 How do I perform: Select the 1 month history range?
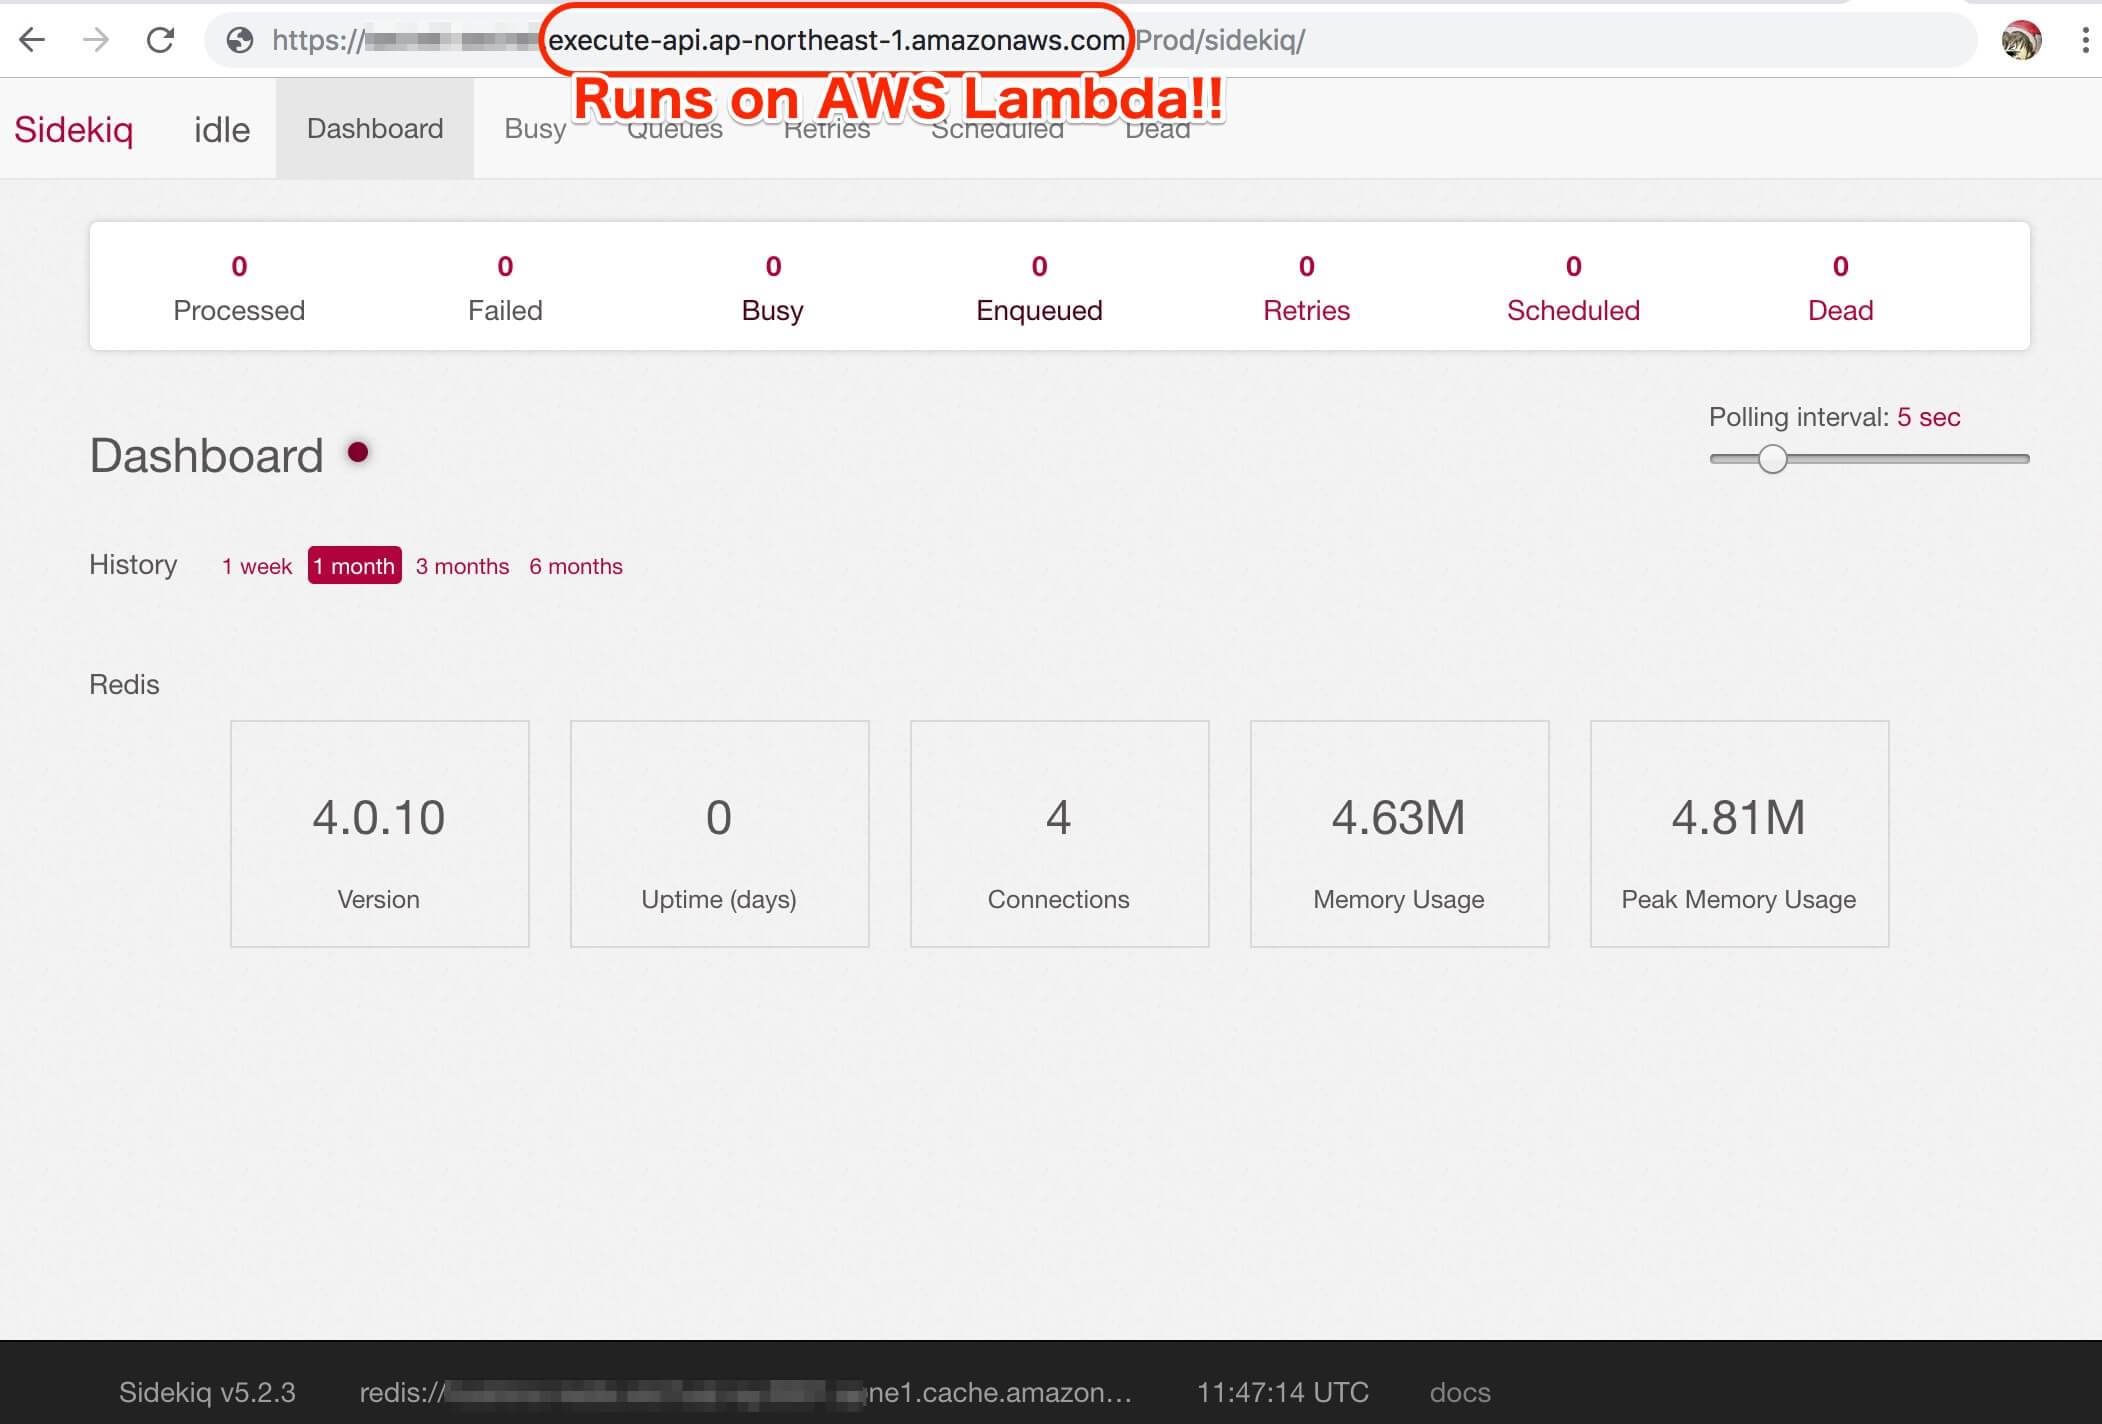click(x=354, y=566)
